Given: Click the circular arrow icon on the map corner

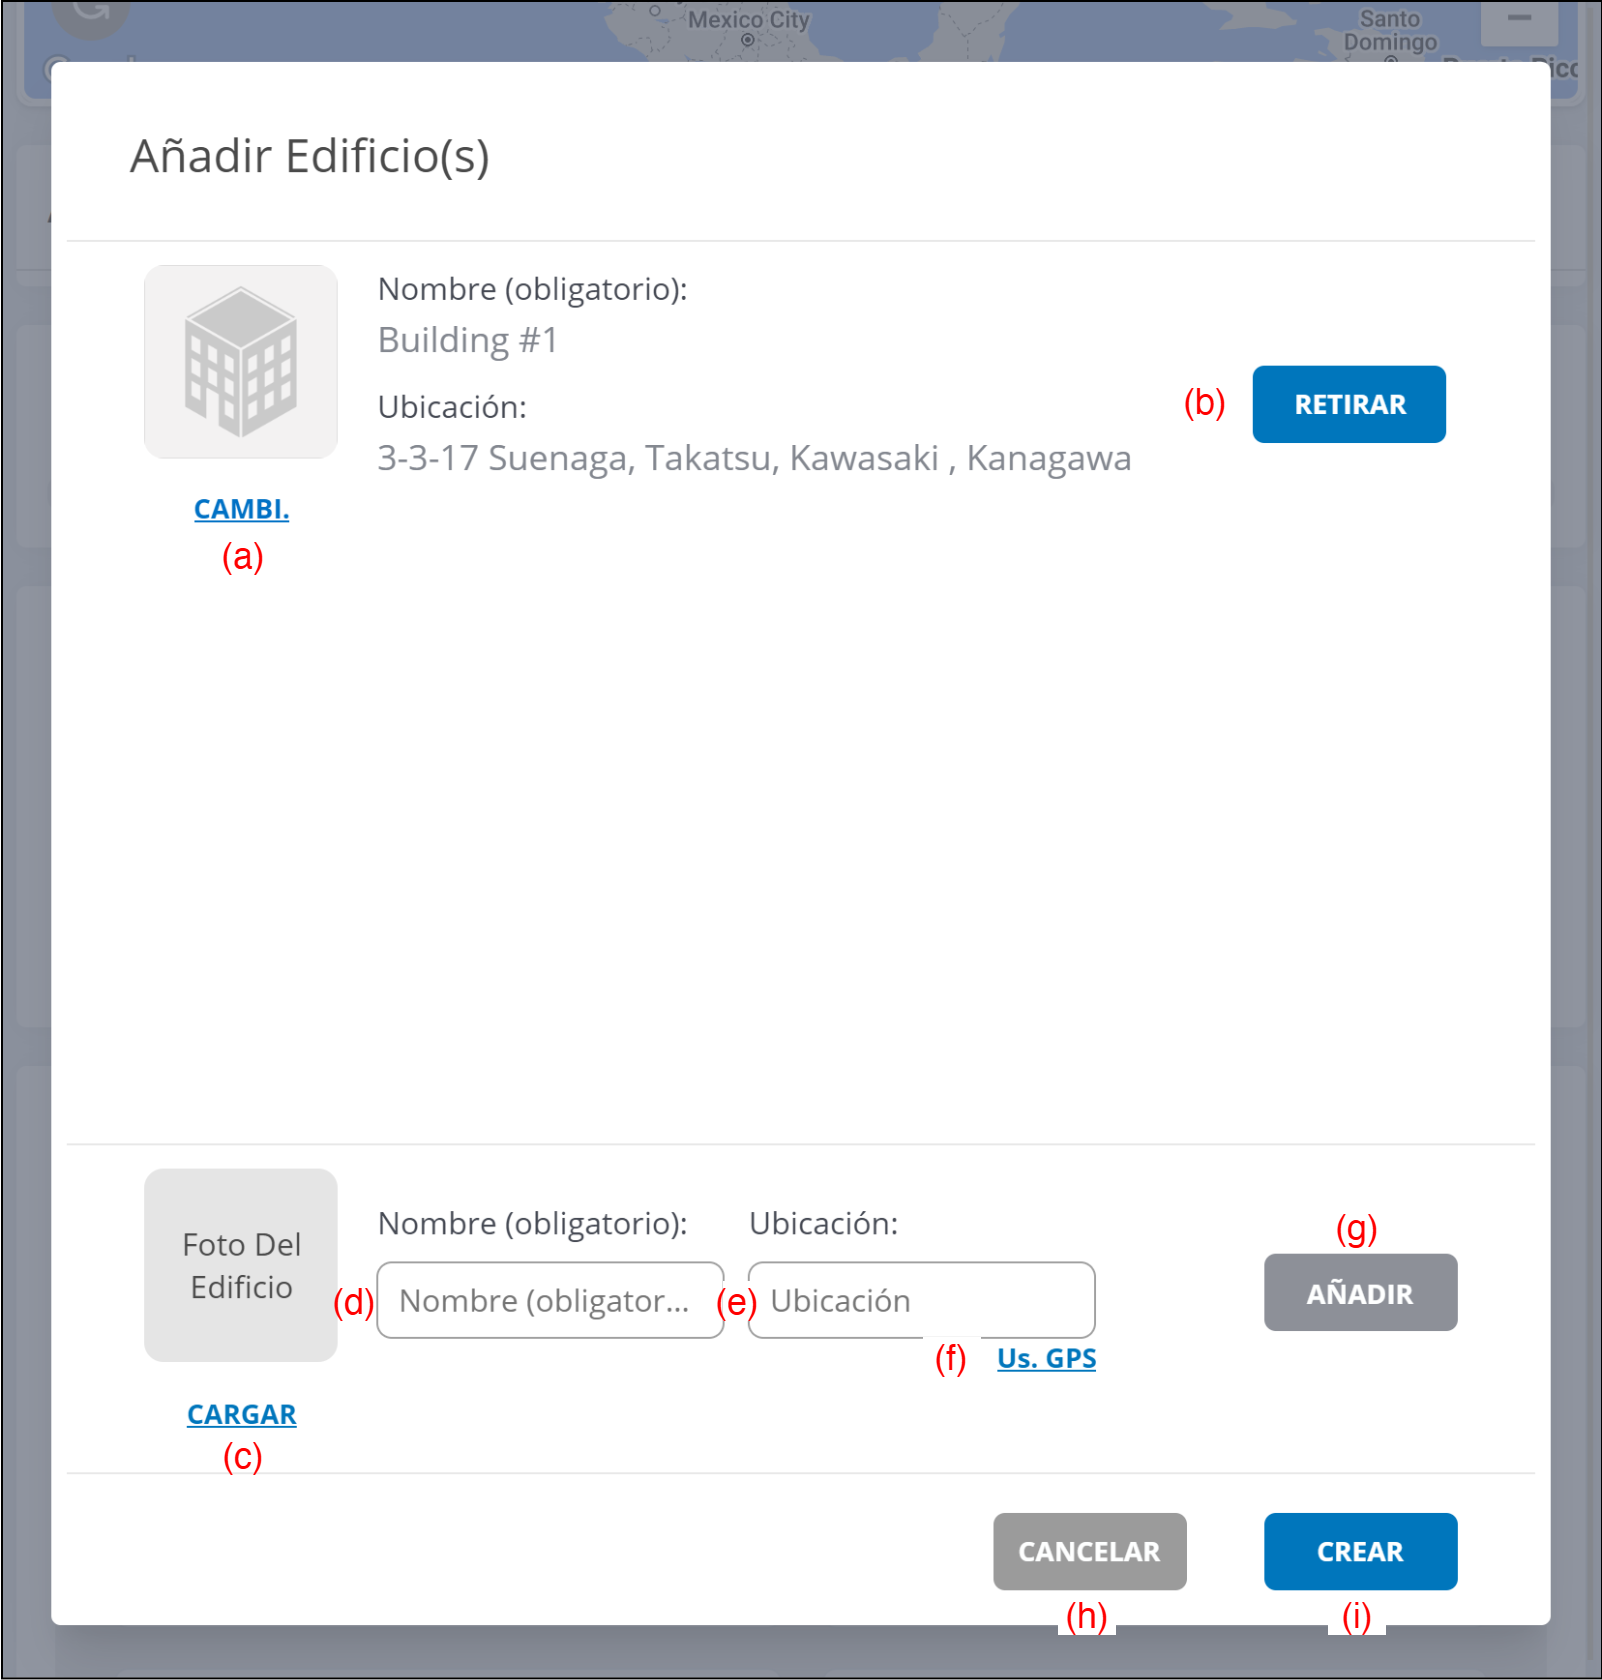Looking at the screenshot, I should (x=90, y=12).
